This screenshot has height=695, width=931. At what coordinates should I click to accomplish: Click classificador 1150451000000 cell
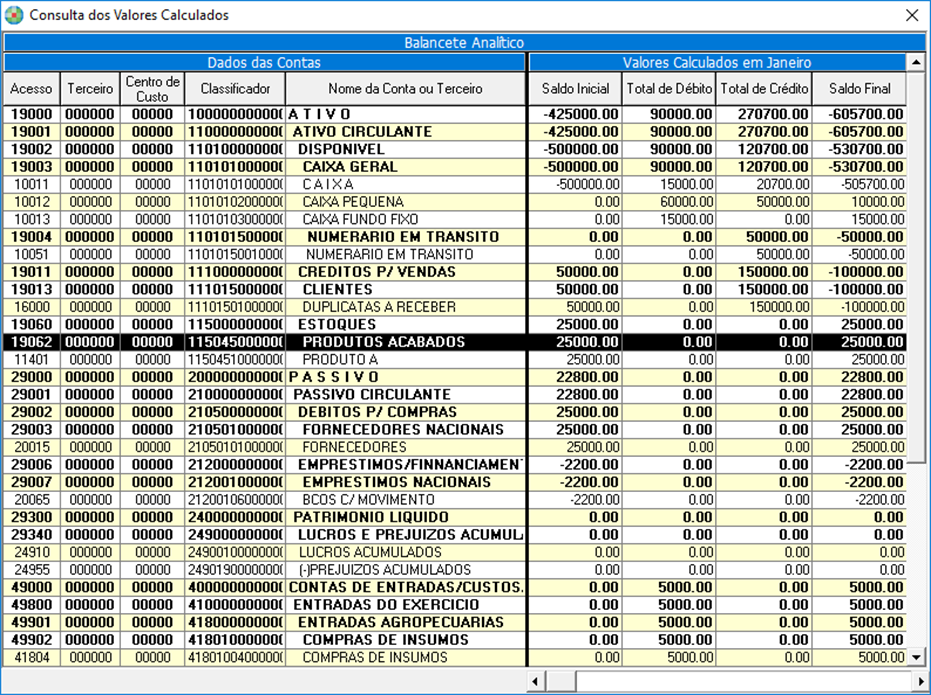pos(235,360)
